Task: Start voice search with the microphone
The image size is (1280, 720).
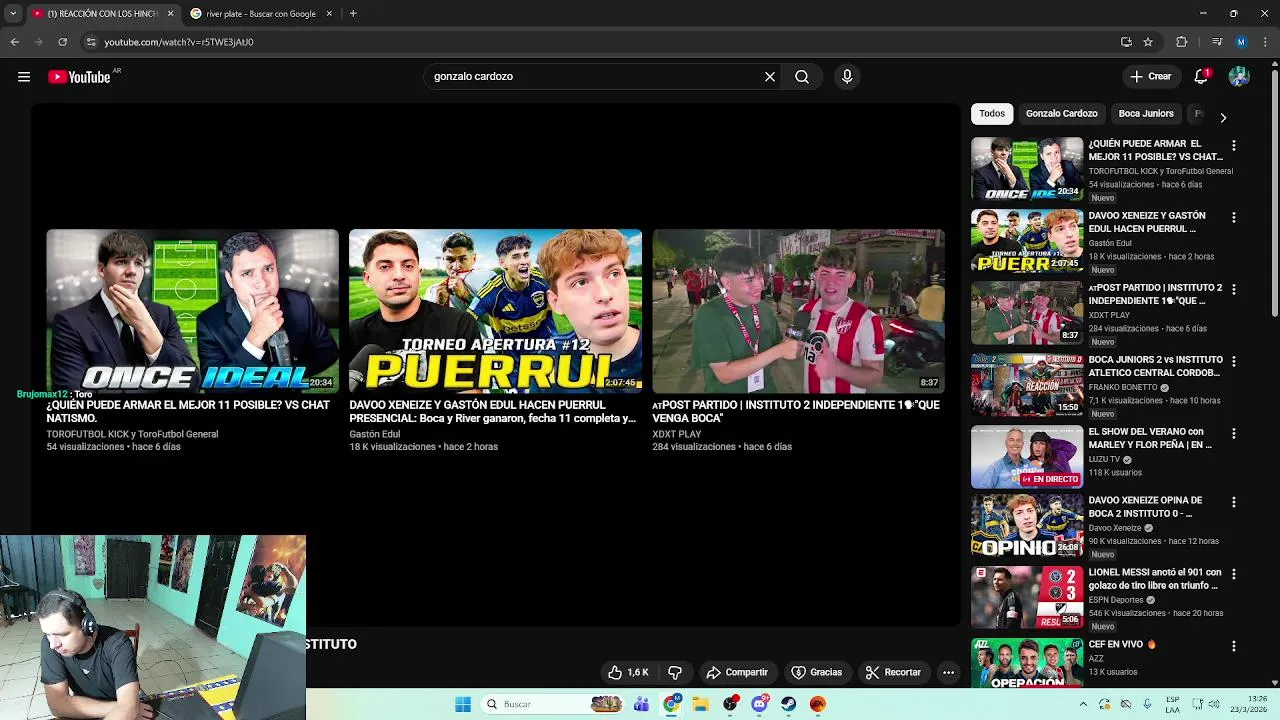Action: [x=847, y=77]
